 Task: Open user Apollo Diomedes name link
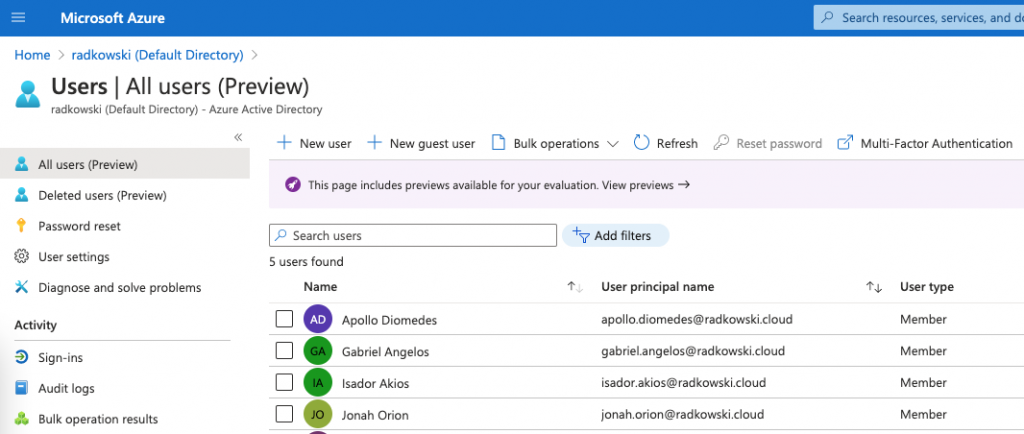pyautogui.click(x=389, y=320)
